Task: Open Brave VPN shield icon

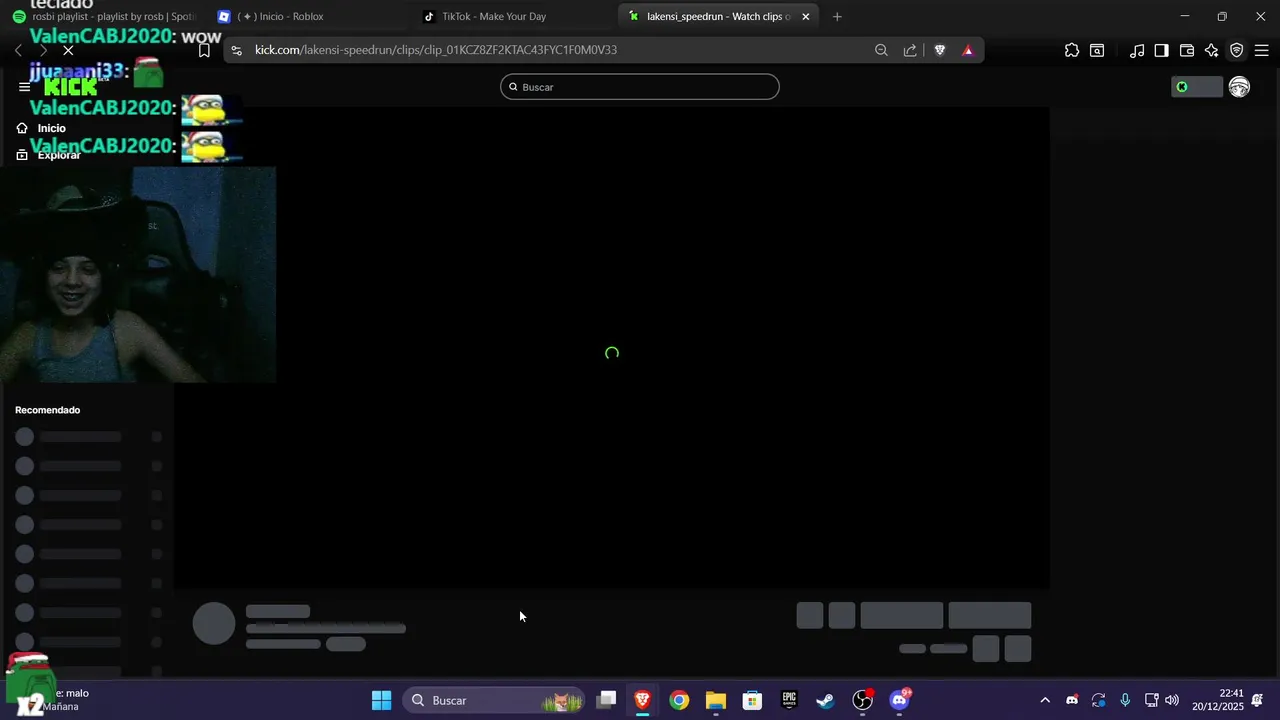Action: point(1236,50)
